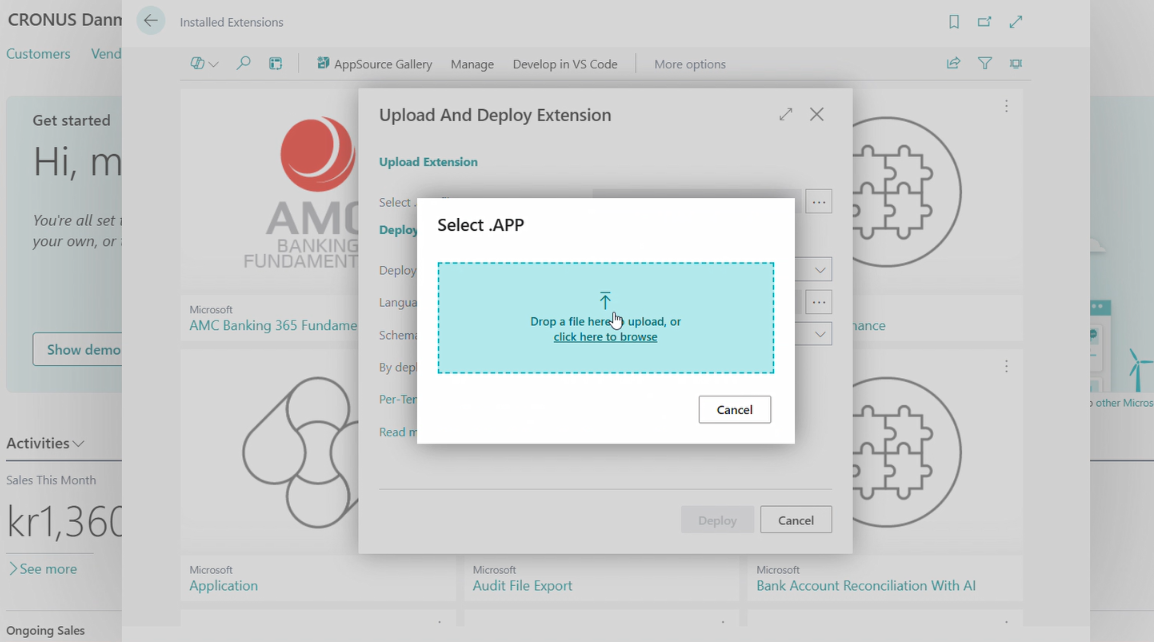Bookmark the Installed Extensions page

pos(954,22)
